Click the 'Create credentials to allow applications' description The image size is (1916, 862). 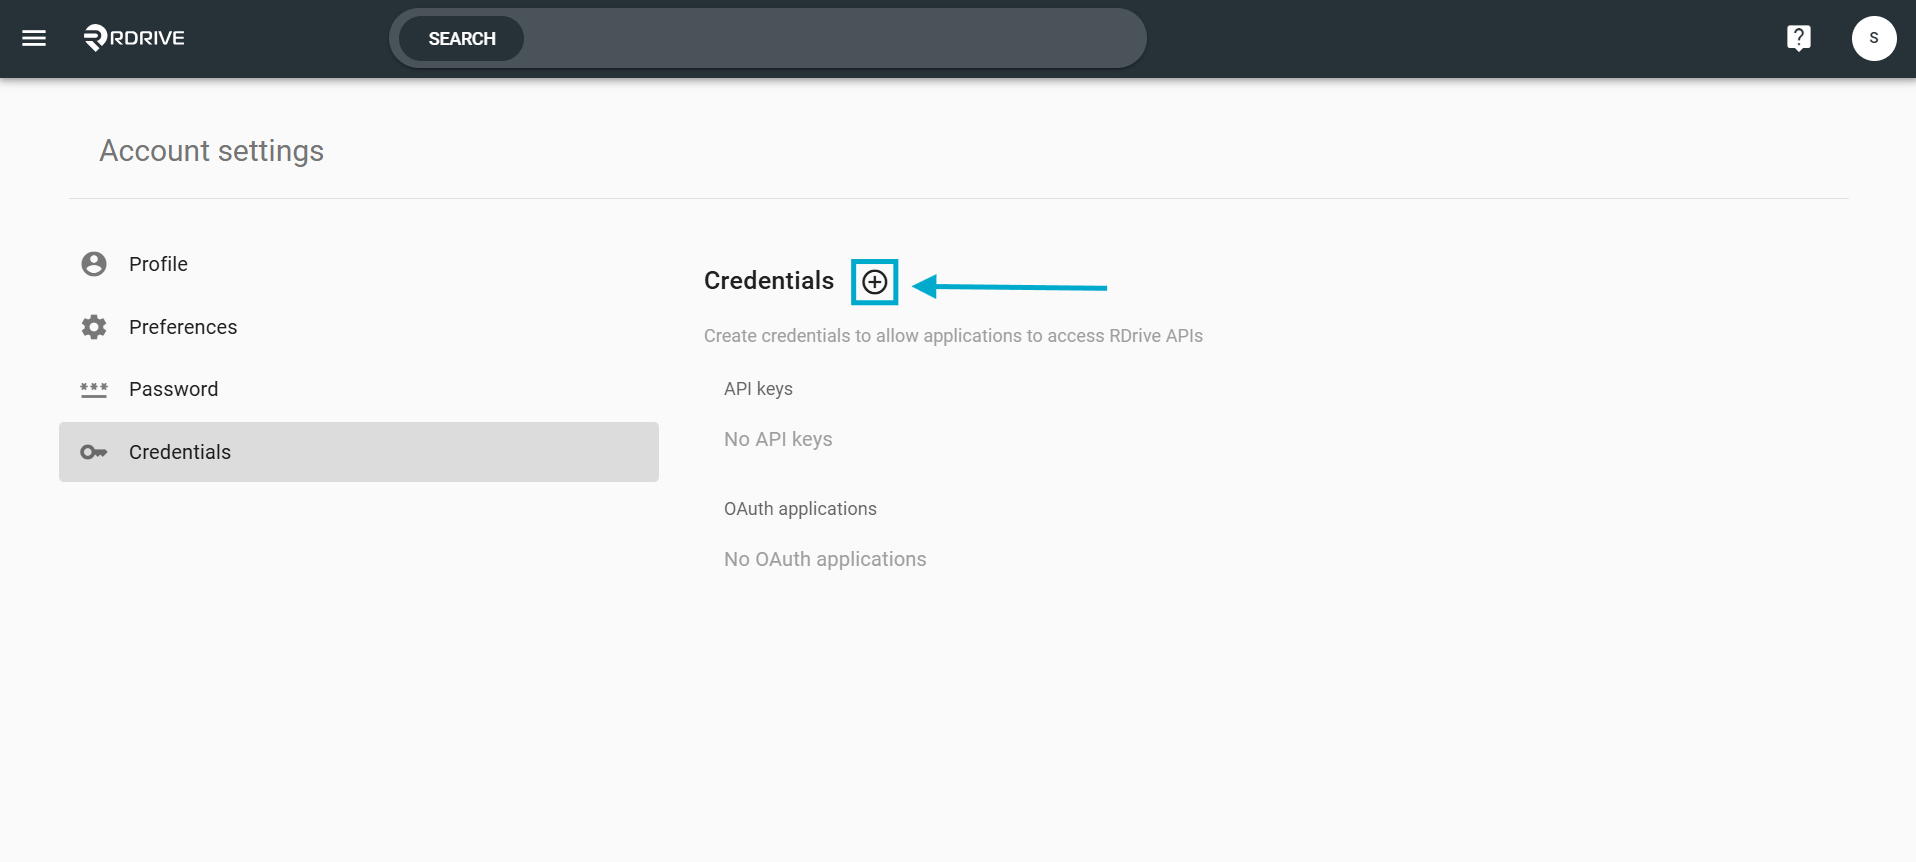point(953,336)
